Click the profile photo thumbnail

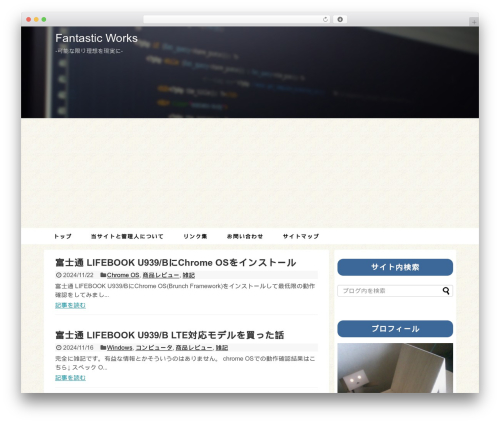point(395,368)
